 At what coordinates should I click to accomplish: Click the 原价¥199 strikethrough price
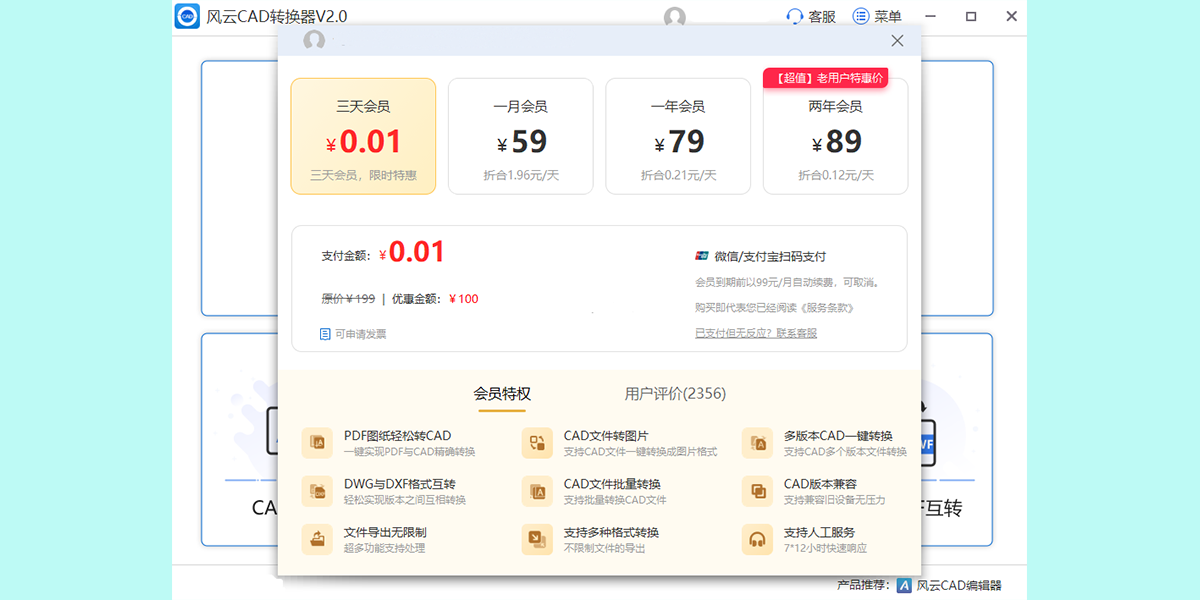pyautogui.click(x=348, y=298)
